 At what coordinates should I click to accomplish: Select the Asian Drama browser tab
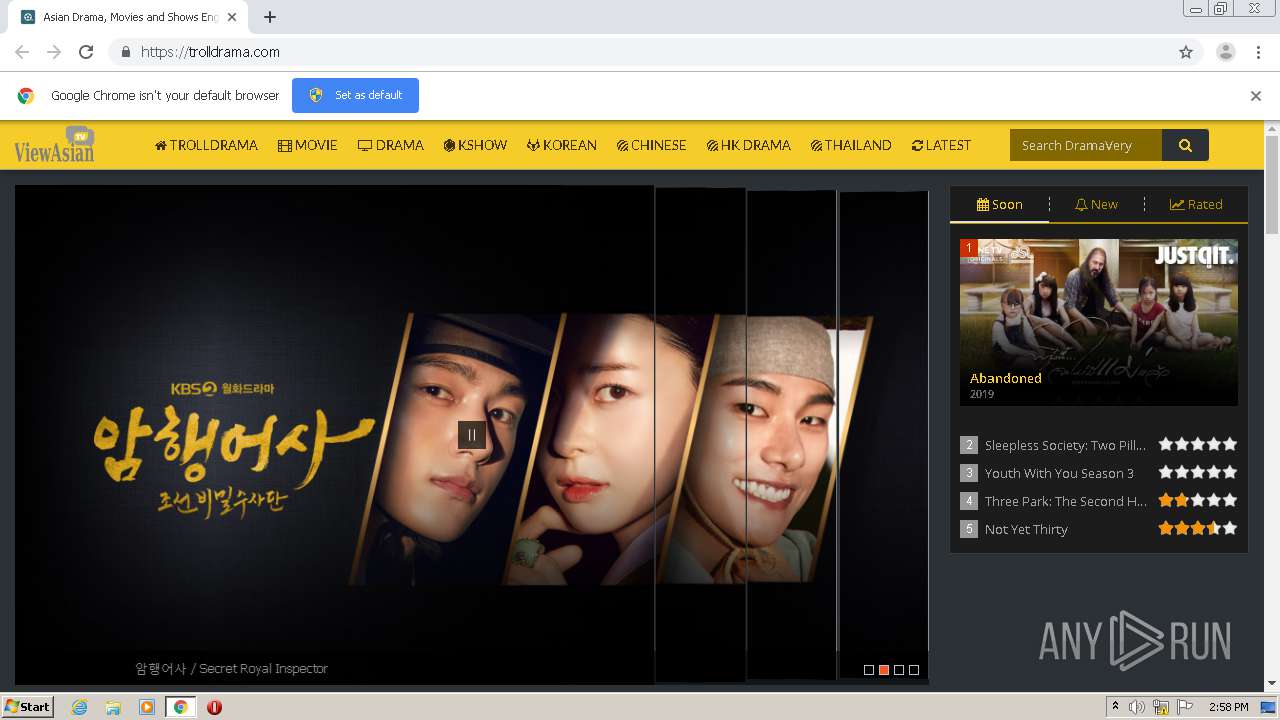[x=130, y=17]
